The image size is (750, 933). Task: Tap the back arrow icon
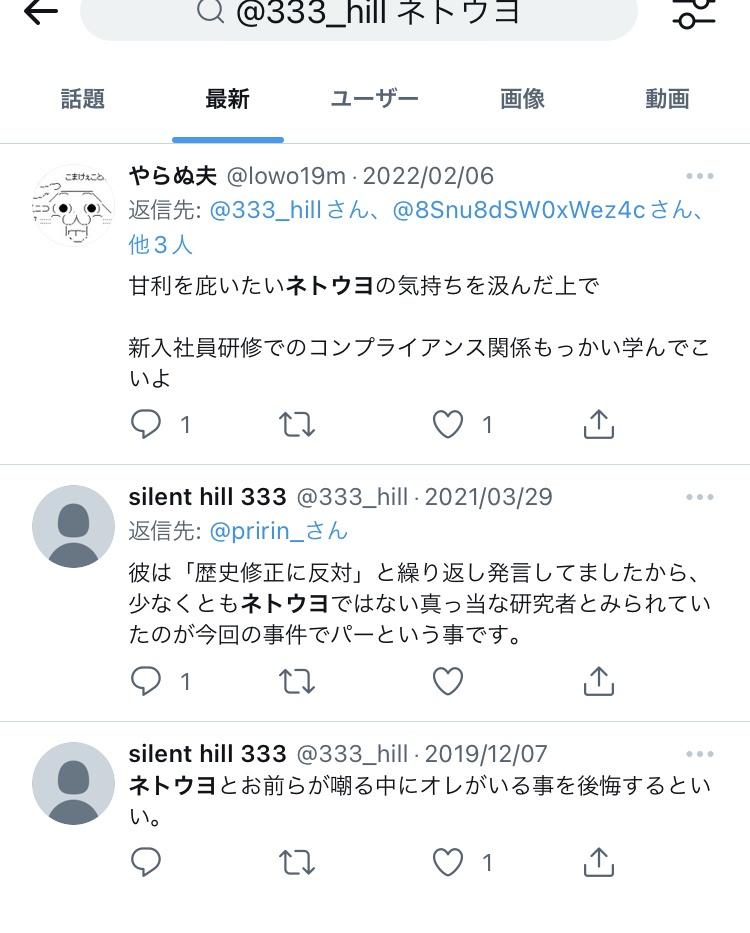tap(40, 12)
